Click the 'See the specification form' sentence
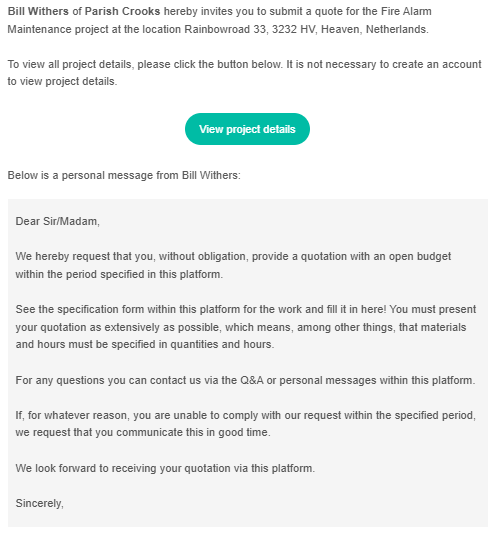Viewport: 497px width, 534px height. coord(201,309)
